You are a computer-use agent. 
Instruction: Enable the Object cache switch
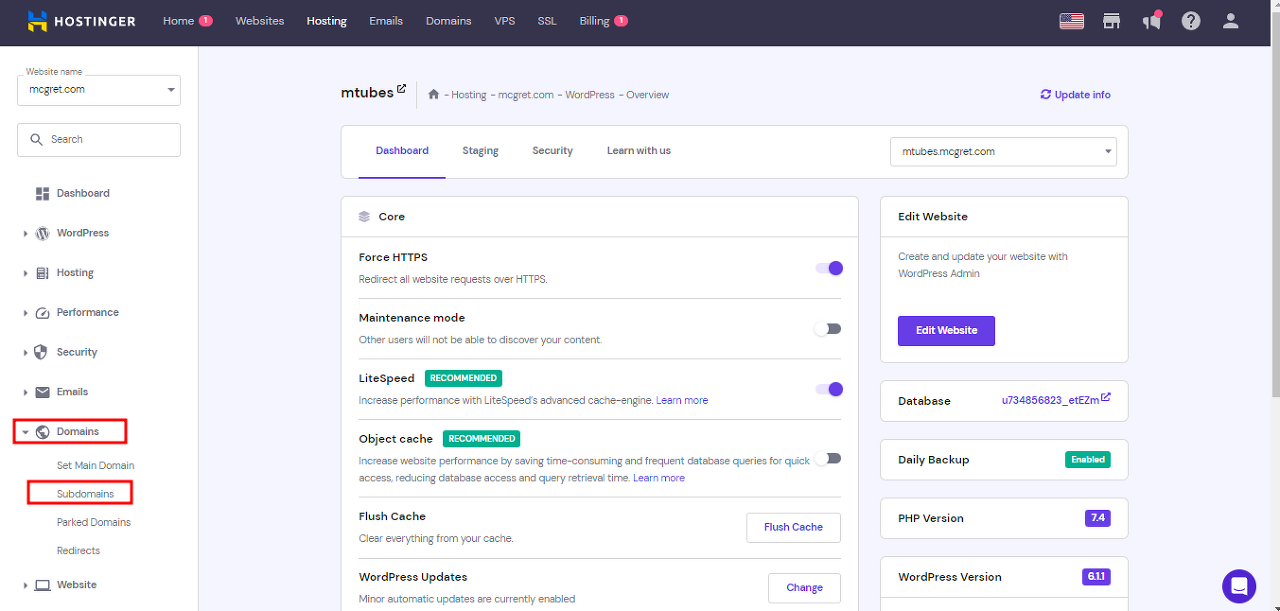(828, 458)
